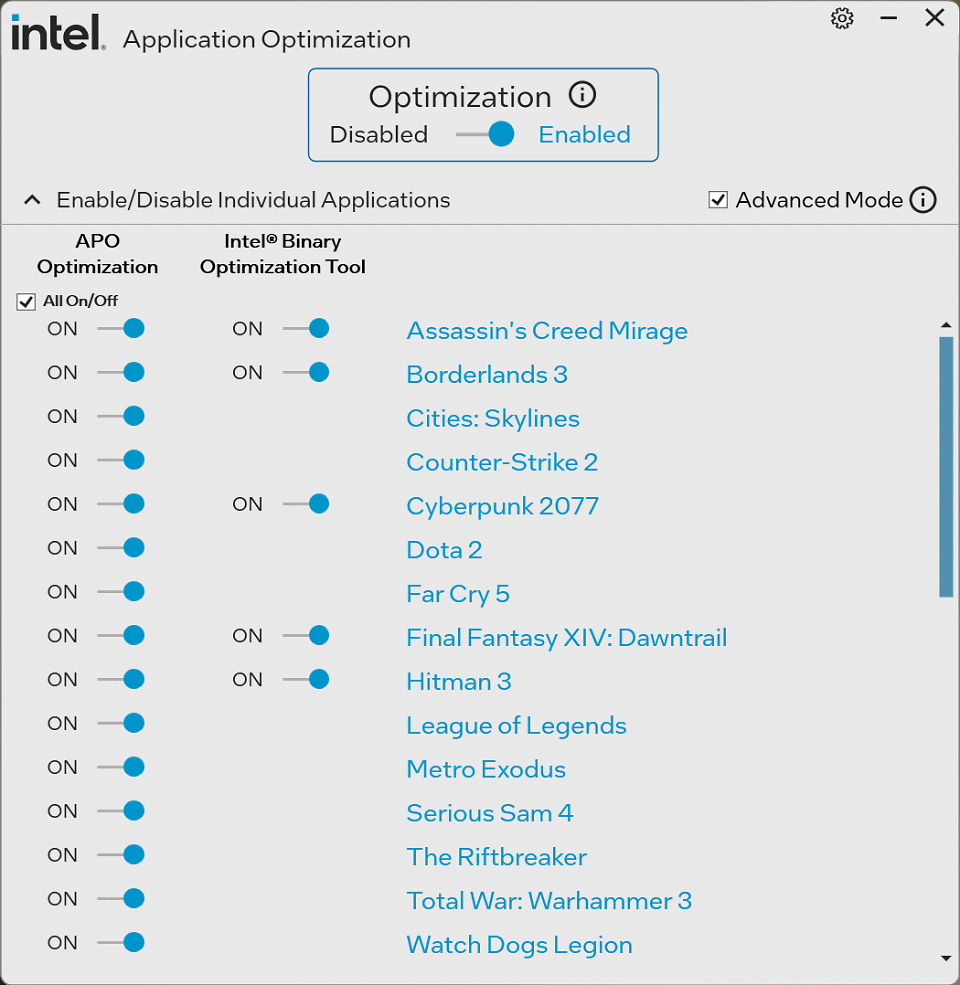The width and height of the screenshot is (960, 985).
Task: Click the Enabled label text
Action: (584, 134)
